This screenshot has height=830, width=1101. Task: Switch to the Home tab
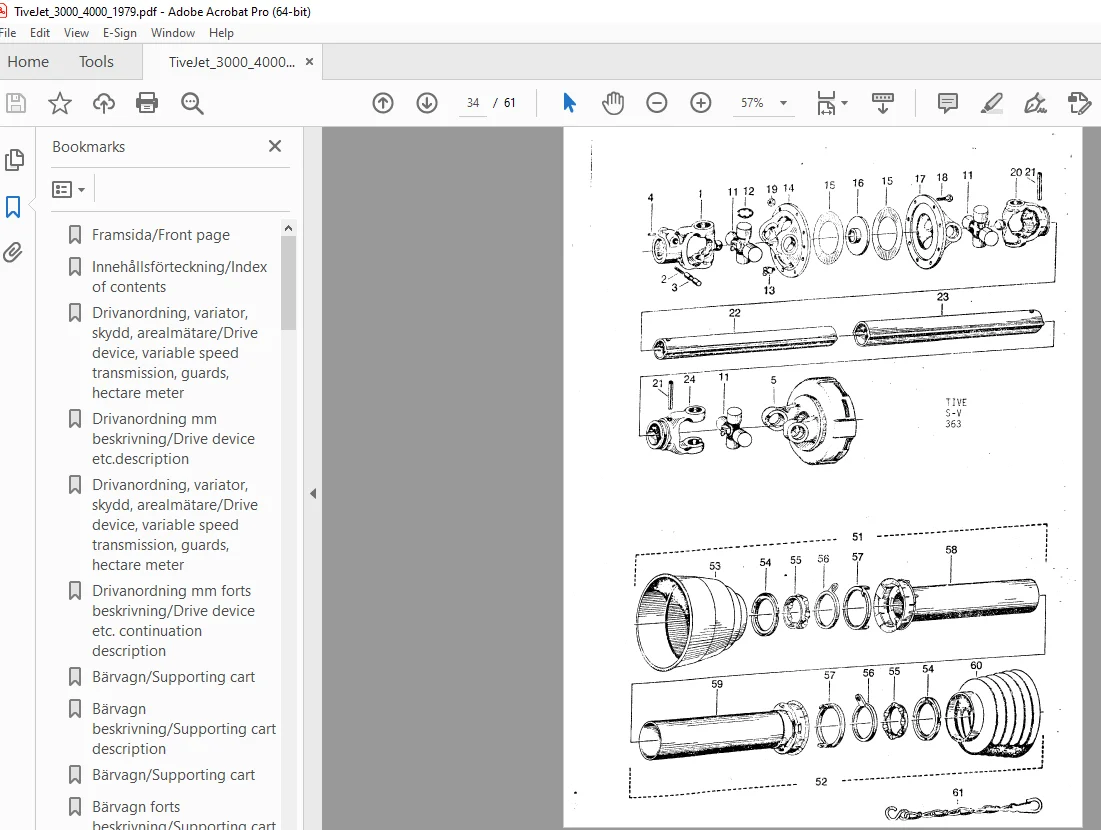tap(28, 62)
